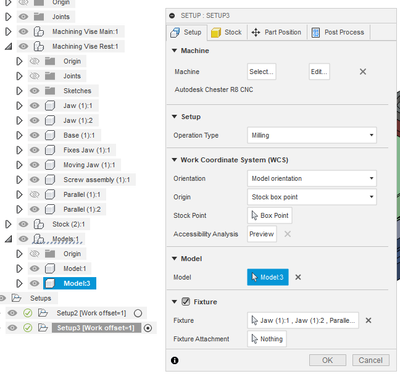Click the Jaw (1):1 body icon

coord(50,106)
